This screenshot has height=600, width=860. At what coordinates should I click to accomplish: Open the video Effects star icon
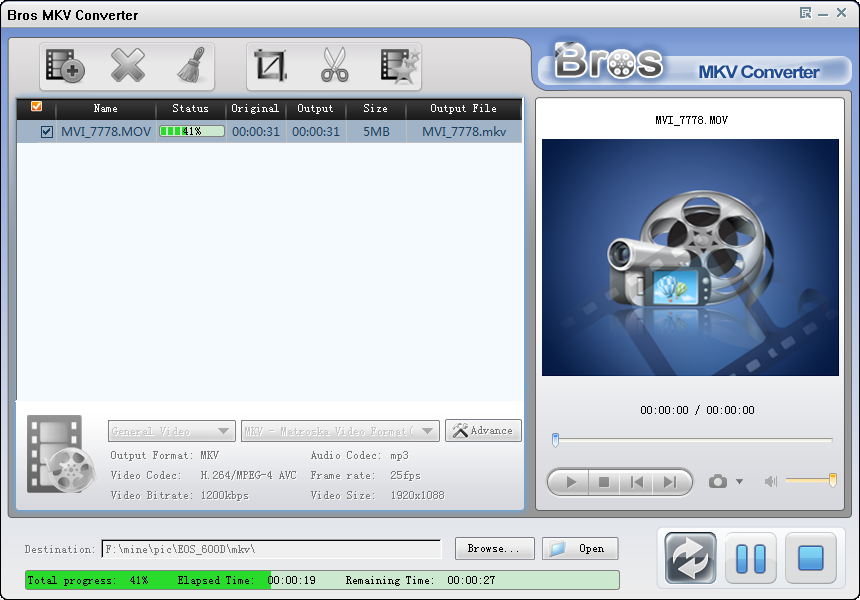pyautogui.click(x=400, y=66)
